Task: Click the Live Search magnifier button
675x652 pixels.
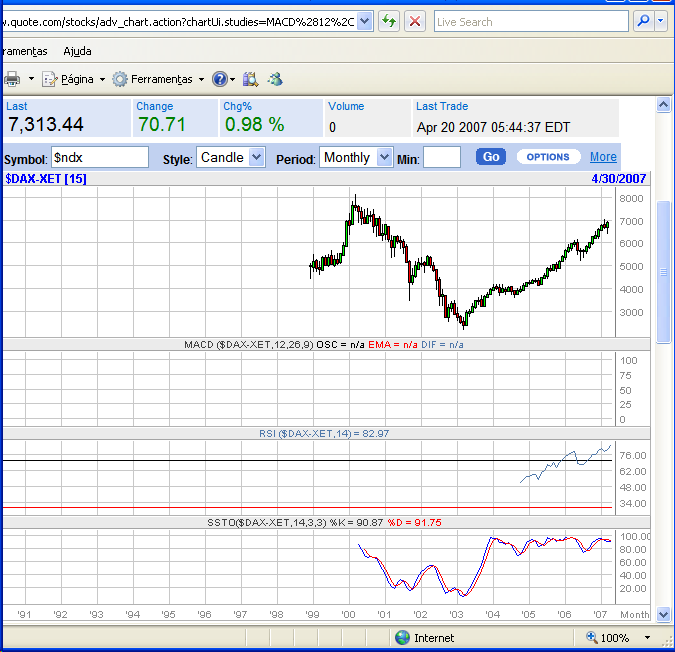Action: 643,21
